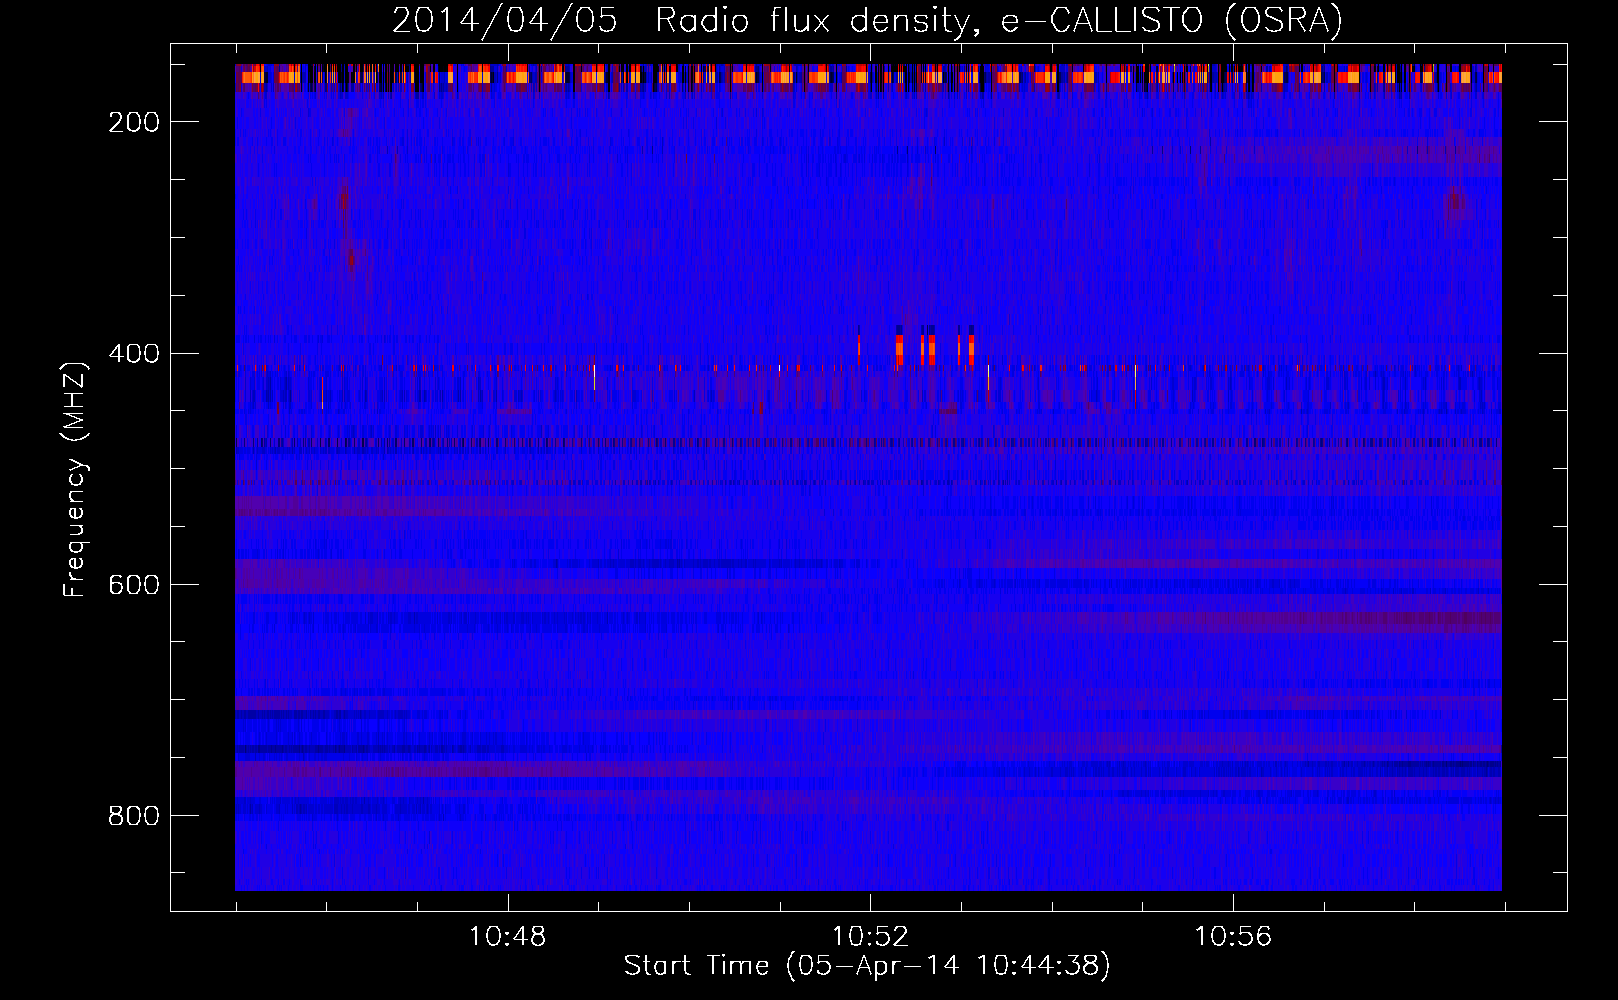Click the "Frequency (MHZ)" axis label

point(75,479)
